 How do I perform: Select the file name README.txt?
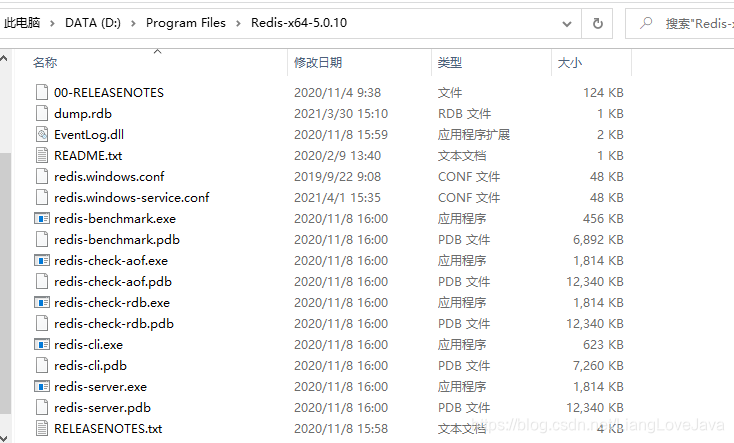click(x=88, y=155)
